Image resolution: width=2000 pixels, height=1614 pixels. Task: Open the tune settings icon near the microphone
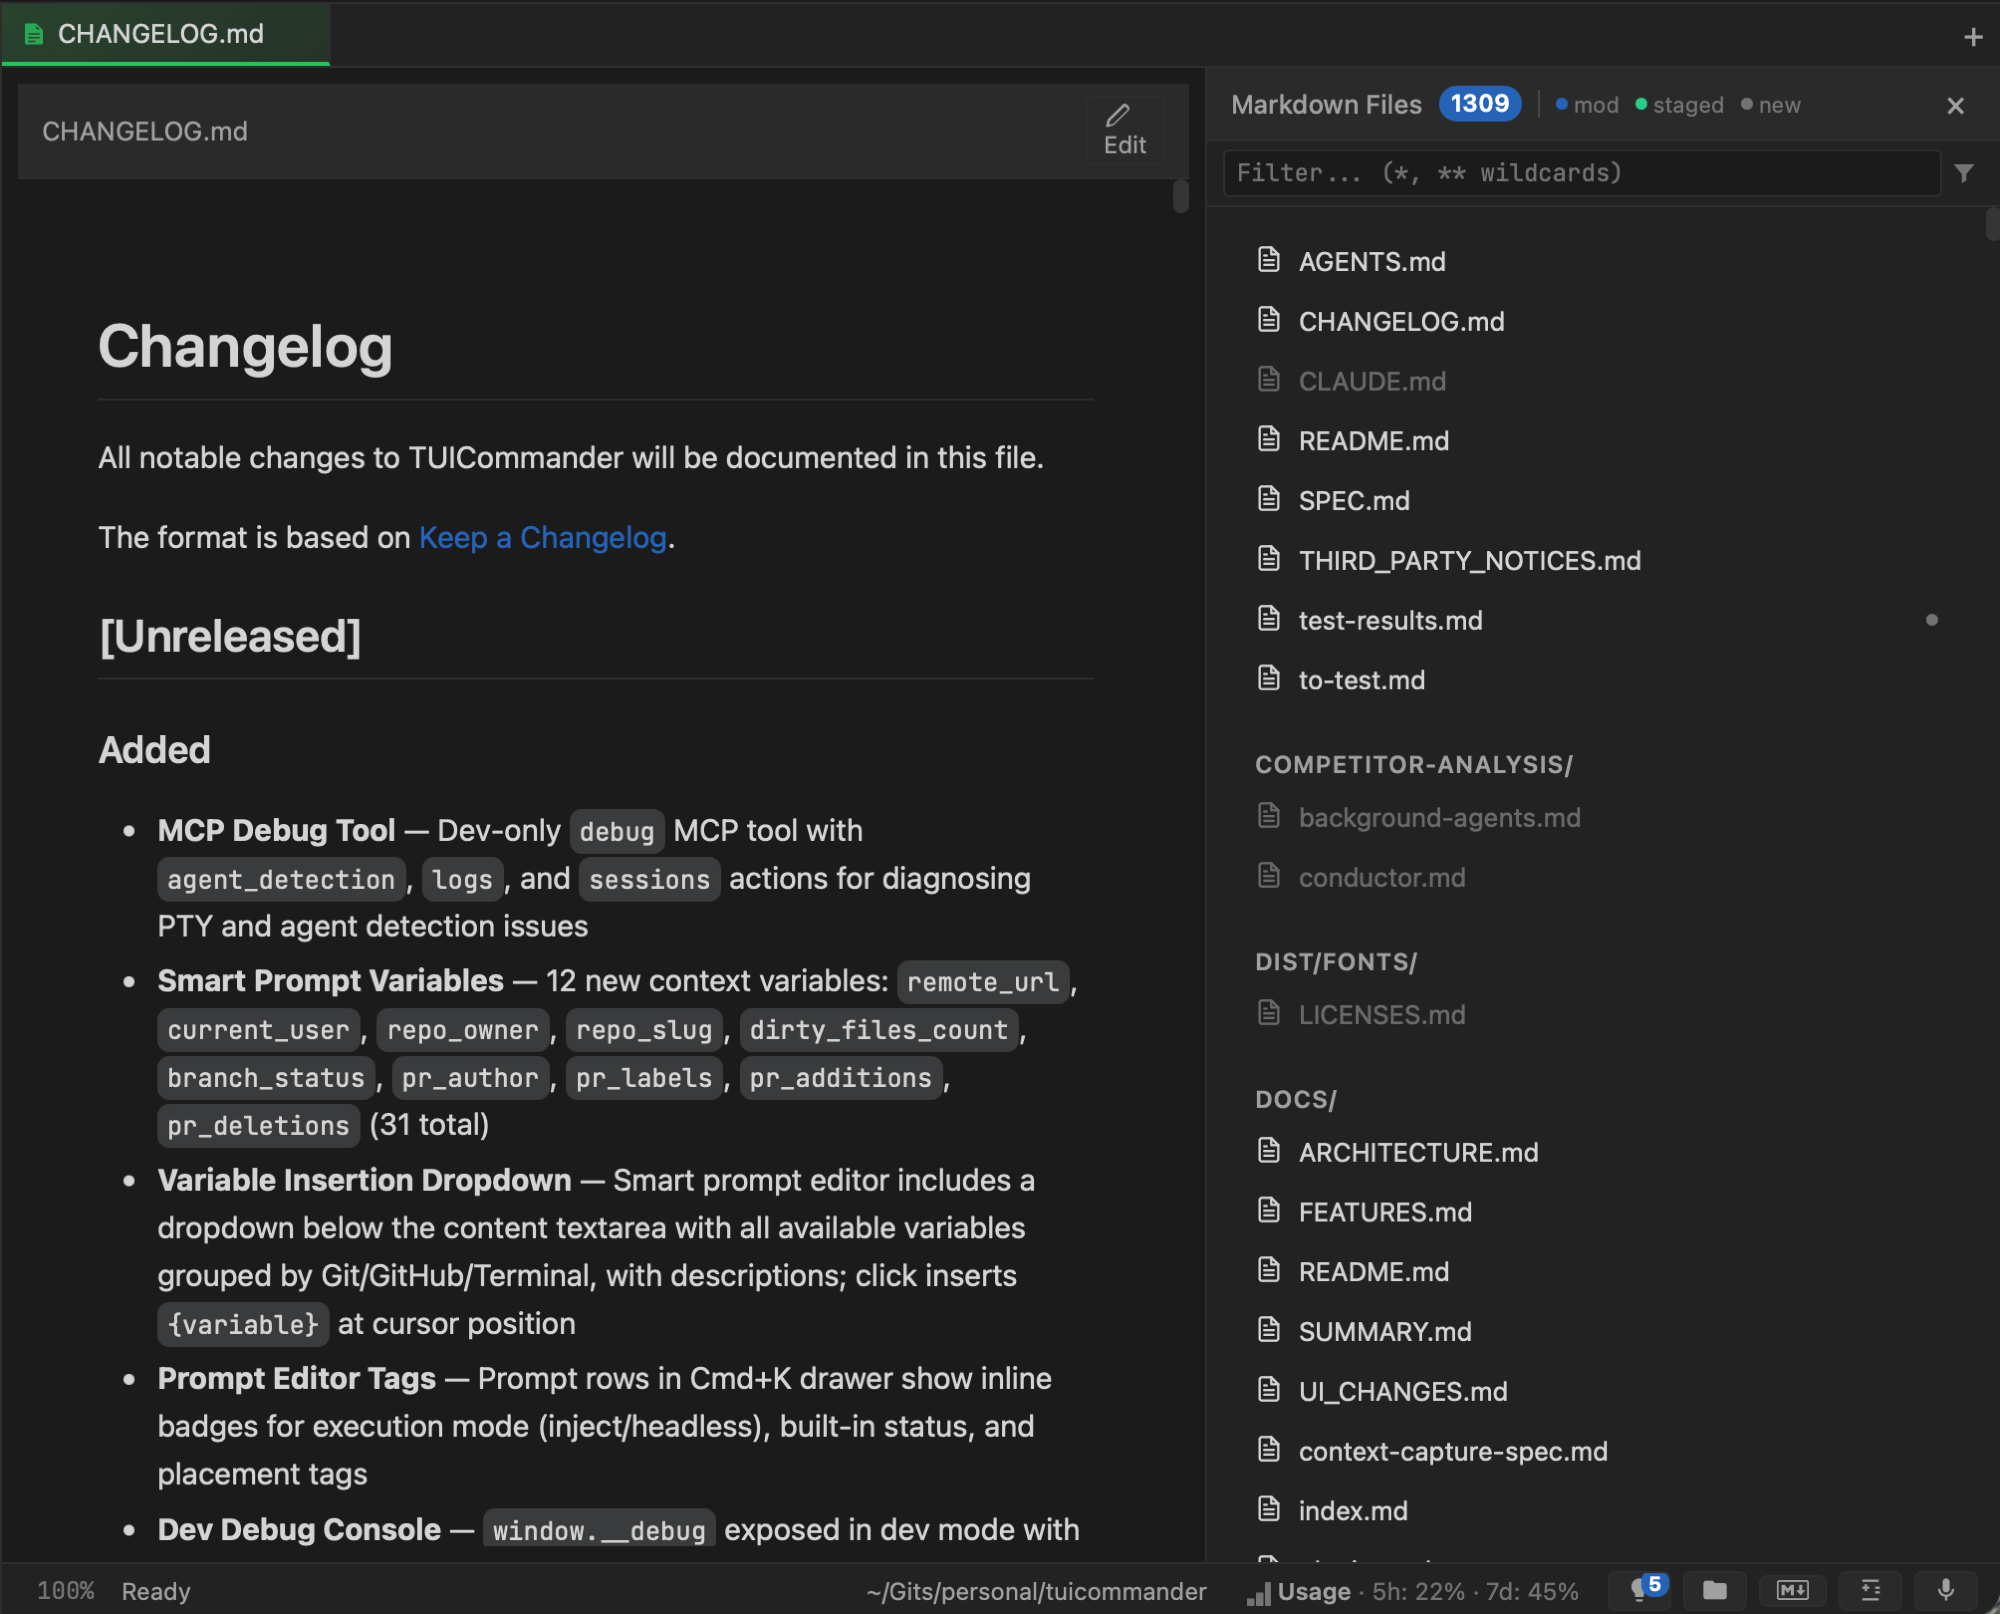[x=1871, y=1591]
